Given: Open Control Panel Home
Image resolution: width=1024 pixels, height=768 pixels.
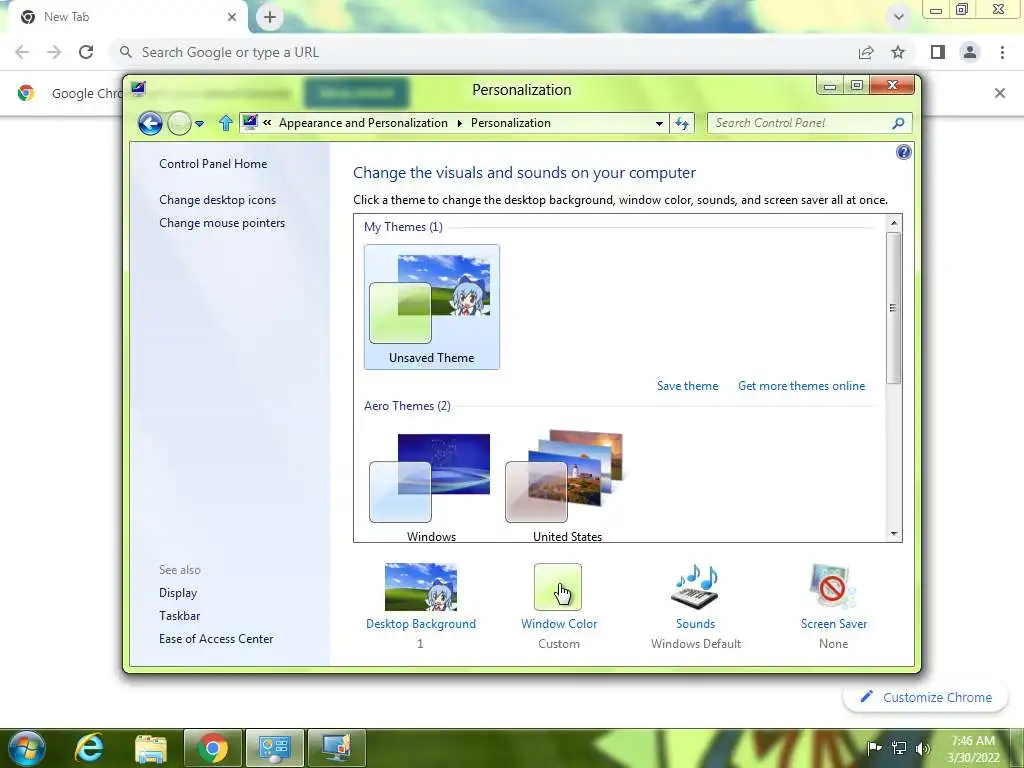Looking at the screenshot, I should click(213, 164).
